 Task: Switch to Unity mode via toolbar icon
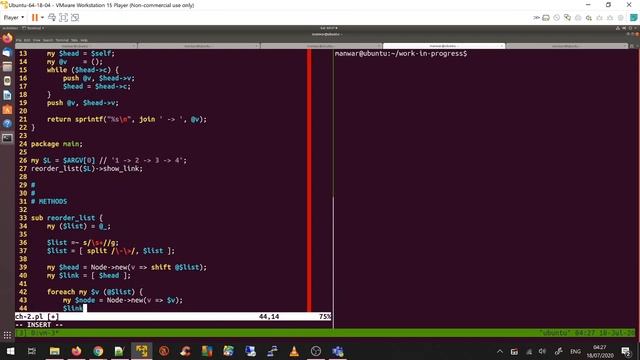point(75,18)
